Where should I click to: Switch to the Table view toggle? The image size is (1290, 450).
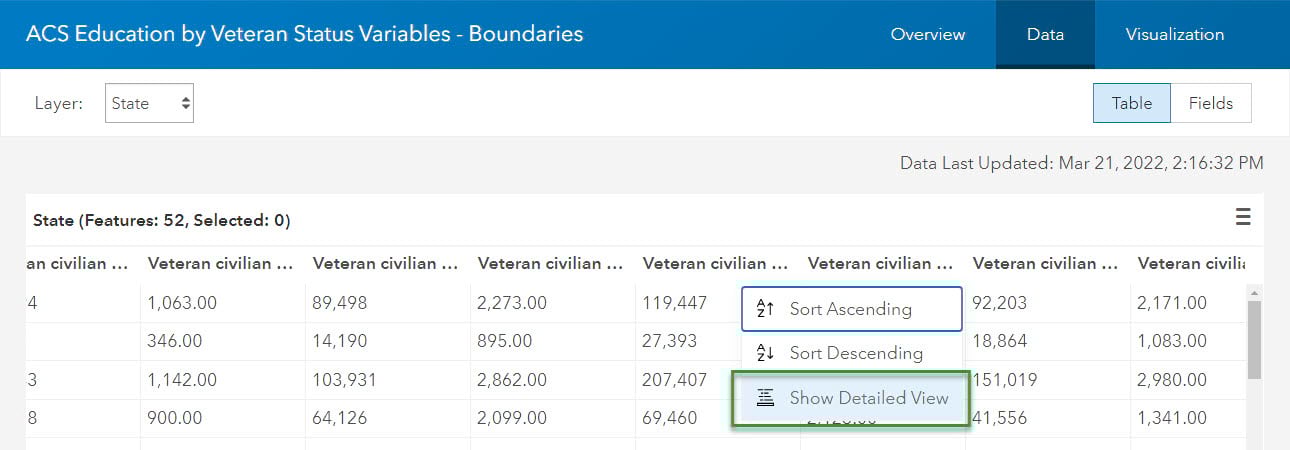tap(1131, 103)
